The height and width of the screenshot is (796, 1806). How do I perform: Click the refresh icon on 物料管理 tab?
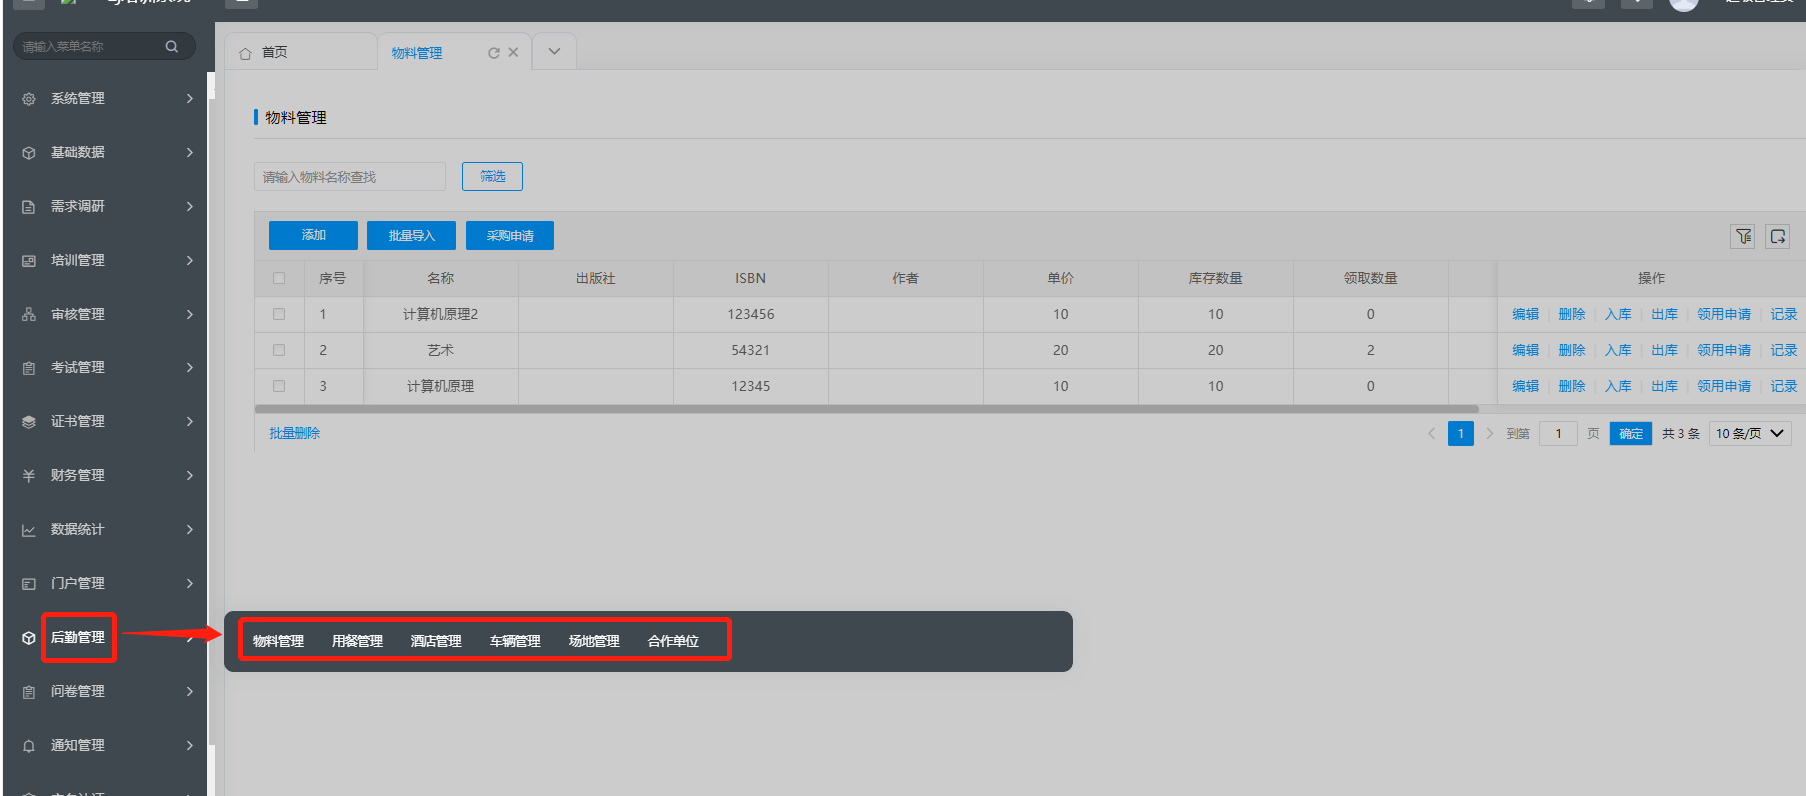pyautogui.click(x=493, y=53)
